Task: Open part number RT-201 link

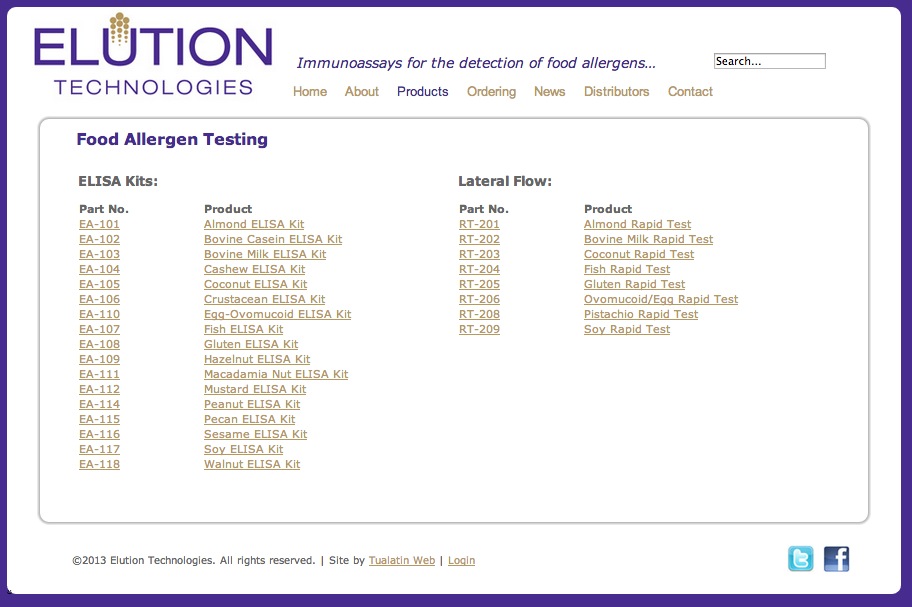Action: point(479,224)
